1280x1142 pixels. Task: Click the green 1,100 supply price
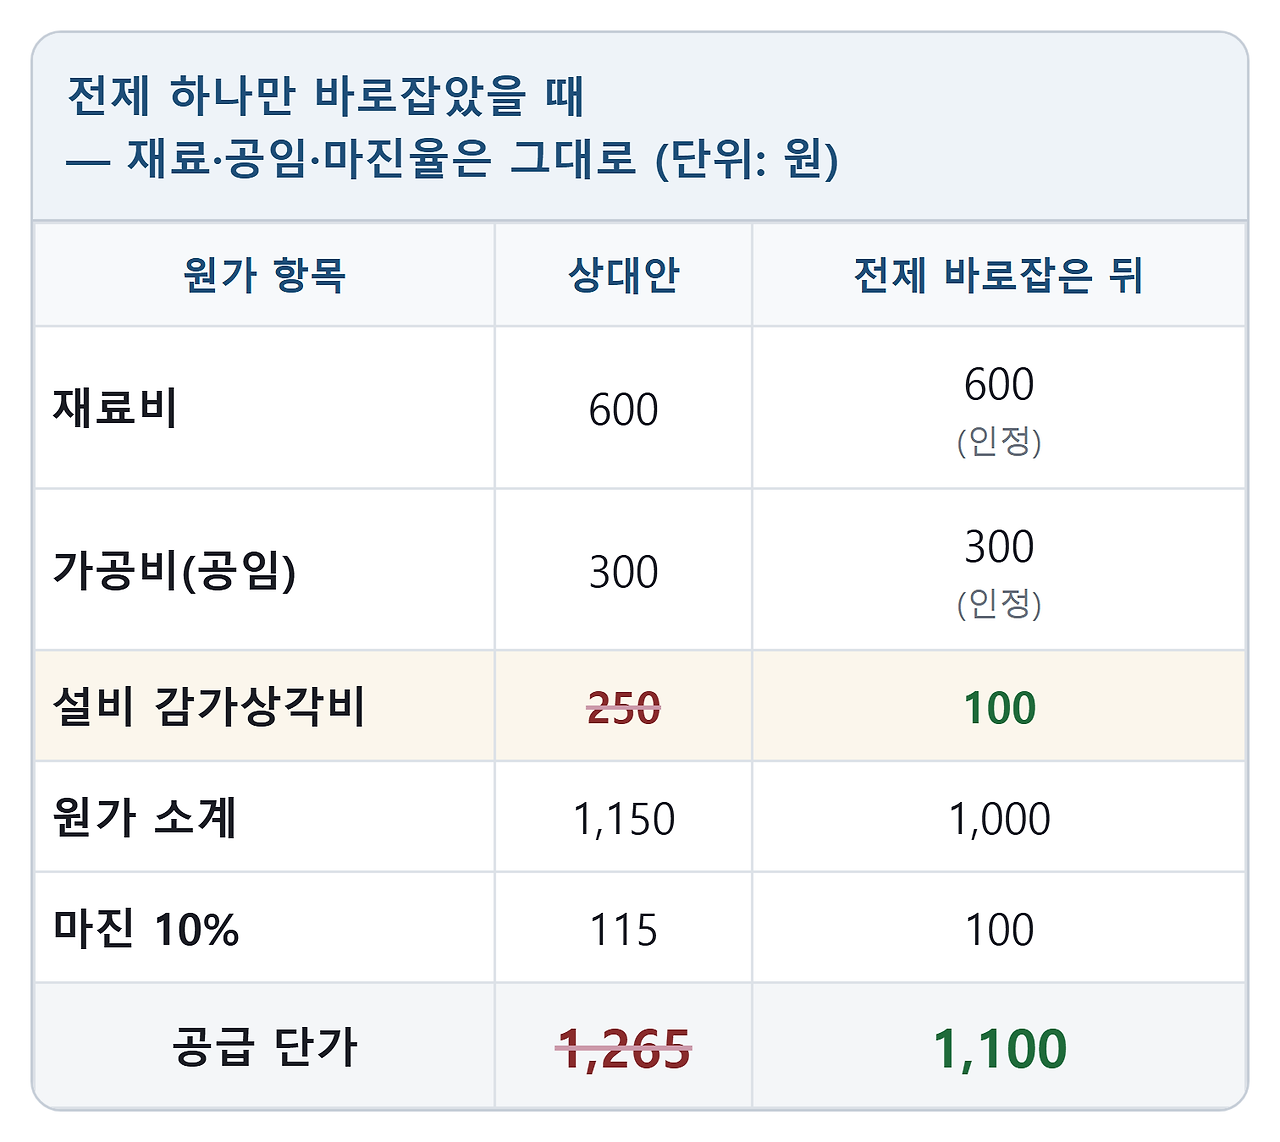999,1049
